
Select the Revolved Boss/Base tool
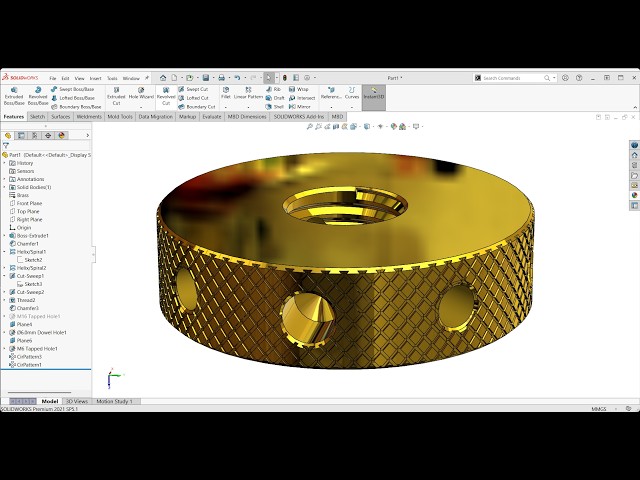(x=38, y=96)
